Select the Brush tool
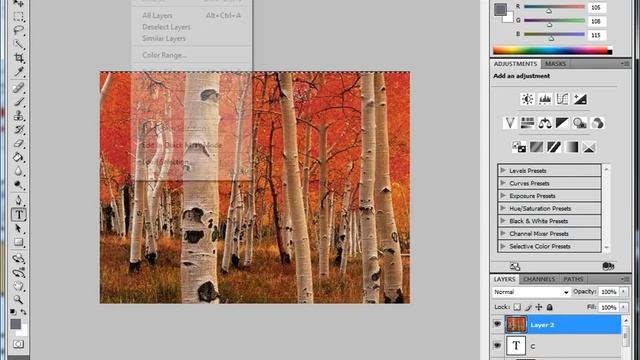 [x=18, y=102]
